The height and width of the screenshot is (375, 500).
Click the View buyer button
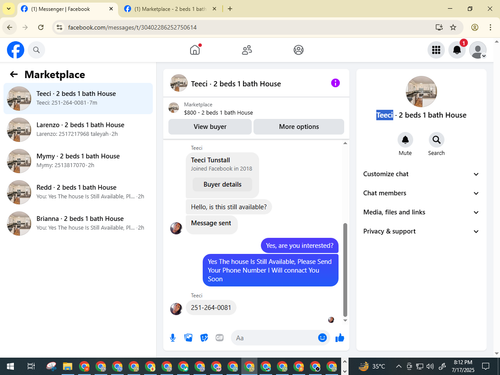[210, 127]
